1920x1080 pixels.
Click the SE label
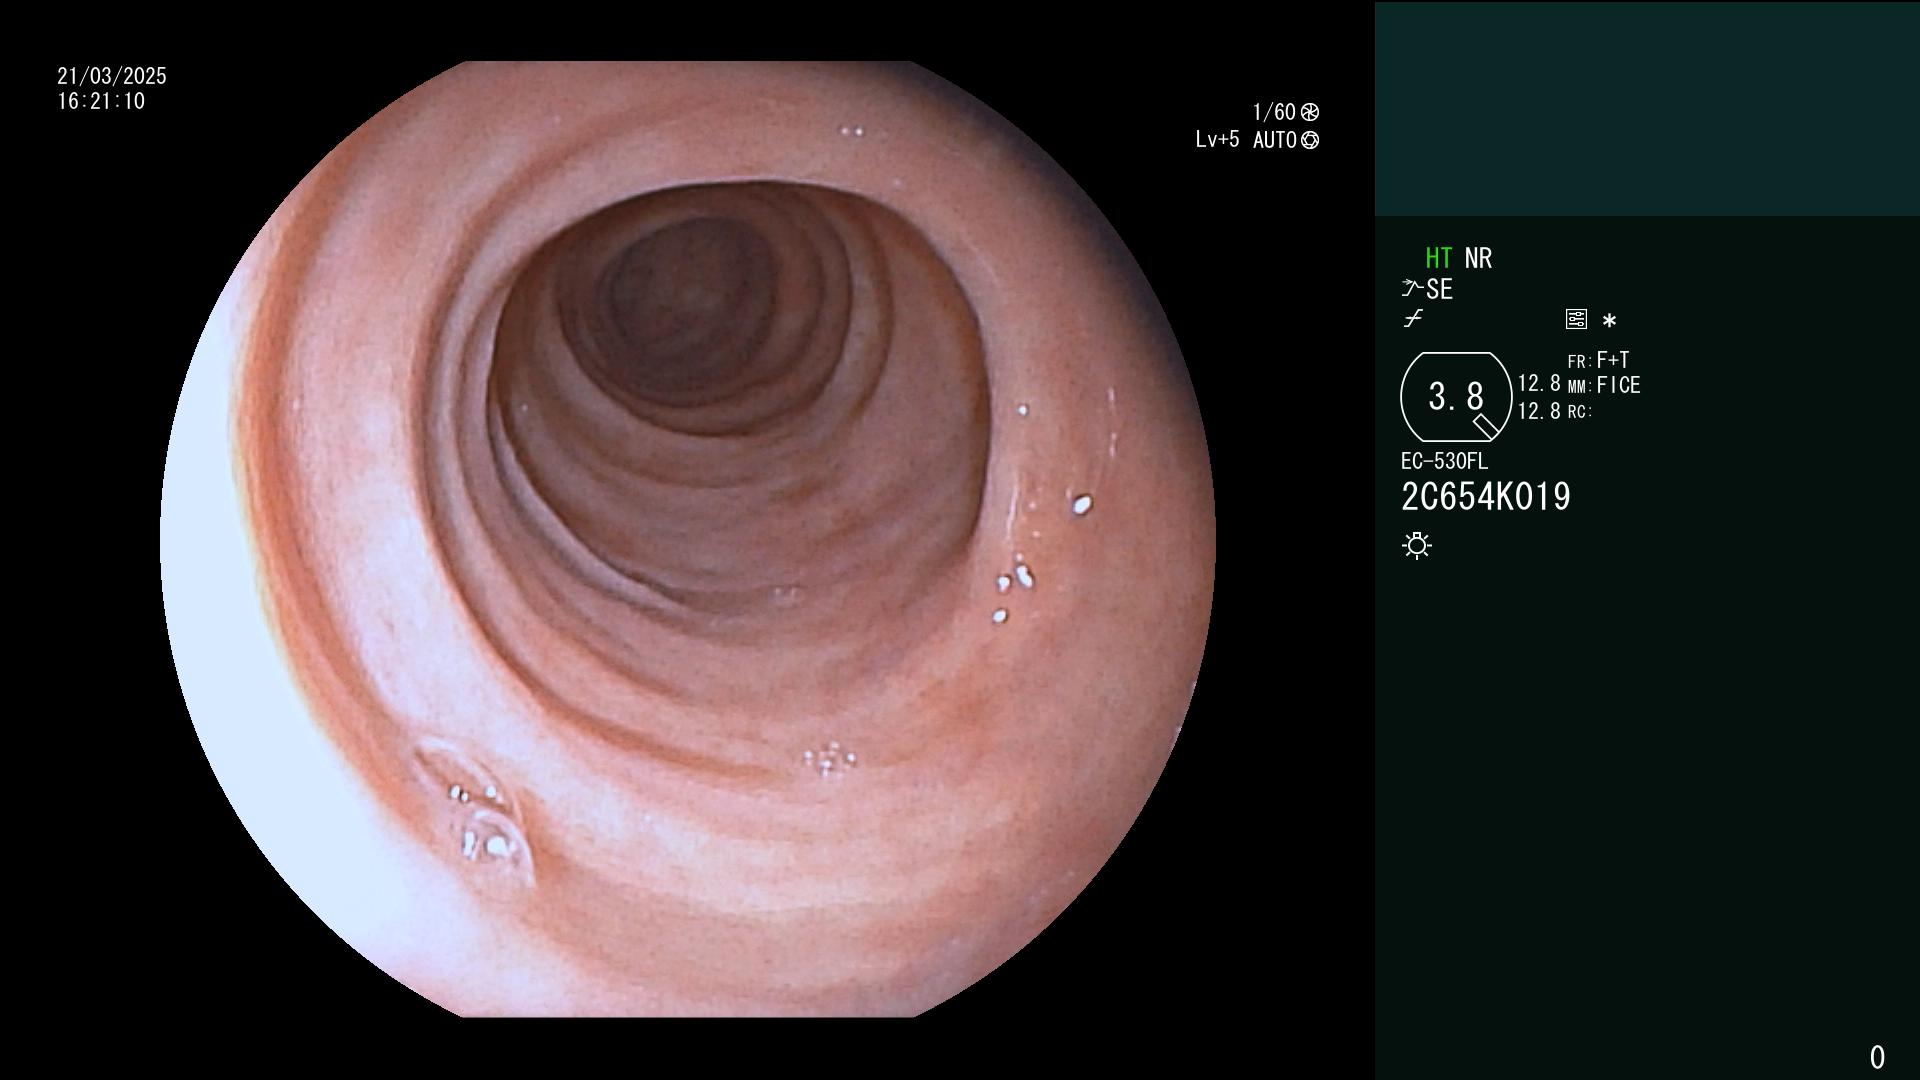(1439, 289)
